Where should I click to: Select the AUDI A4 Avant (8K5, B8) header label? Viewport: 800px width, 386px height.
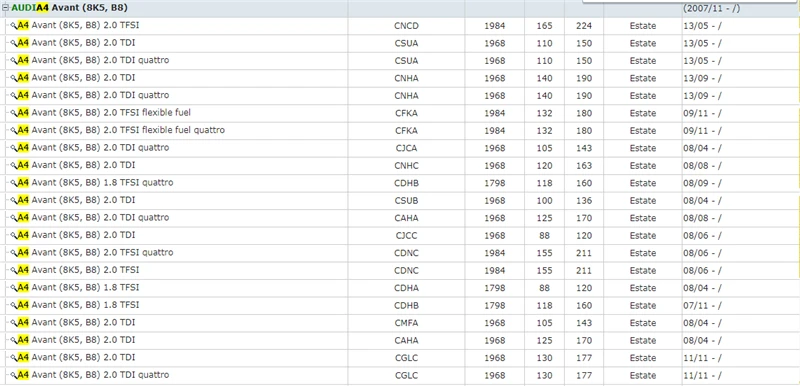pos(69,8)
